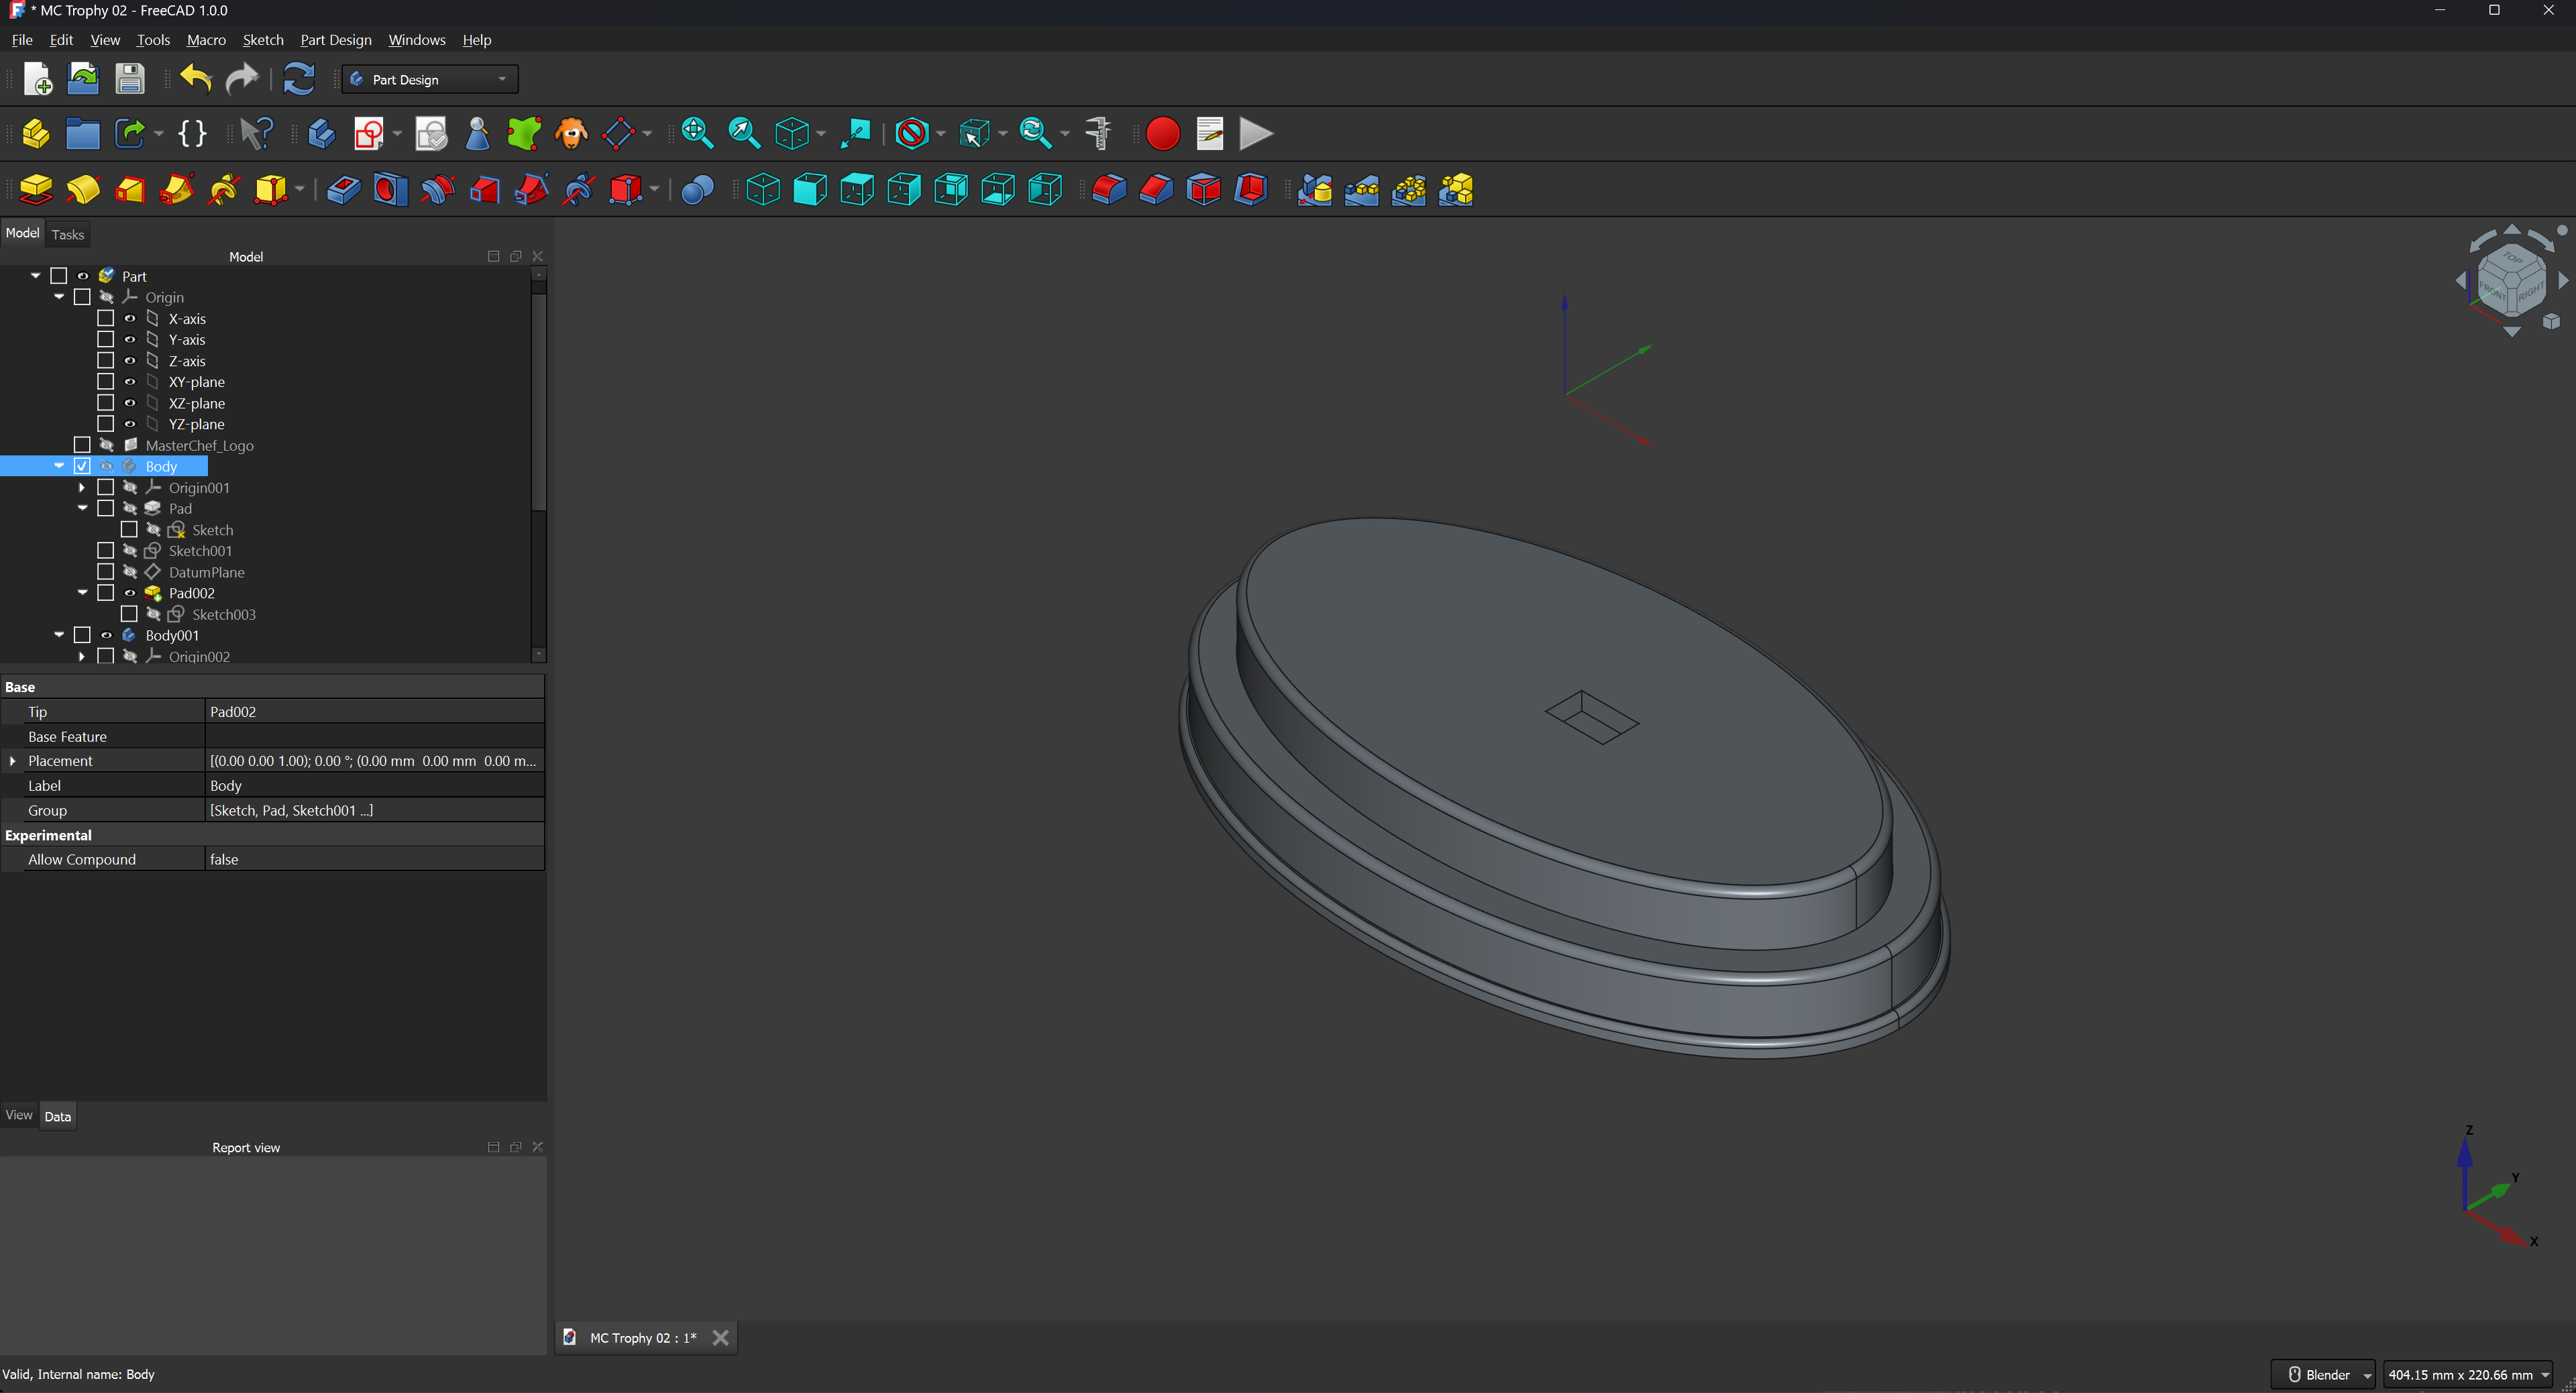Click the Tip value Pad002 field
2576x1393 pixels.
(x=374, y=712)
